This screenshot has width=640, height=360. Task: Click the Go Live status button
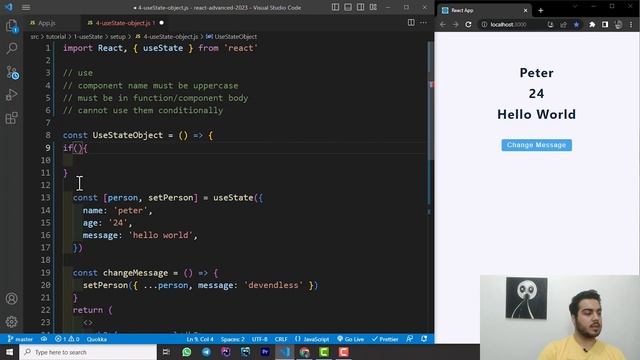(351, 339)
